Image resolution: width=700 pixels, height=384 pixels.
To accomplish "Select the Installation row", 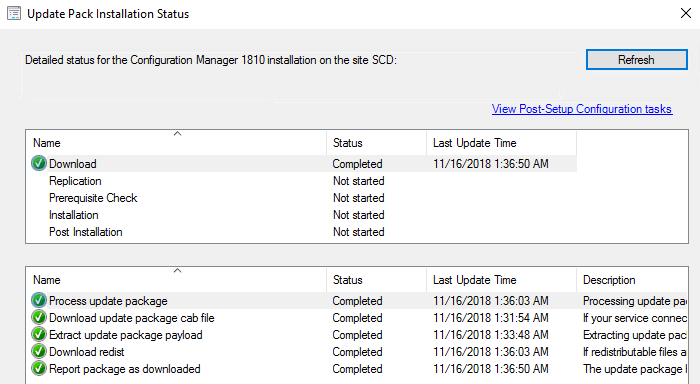I will click(301, 215).
